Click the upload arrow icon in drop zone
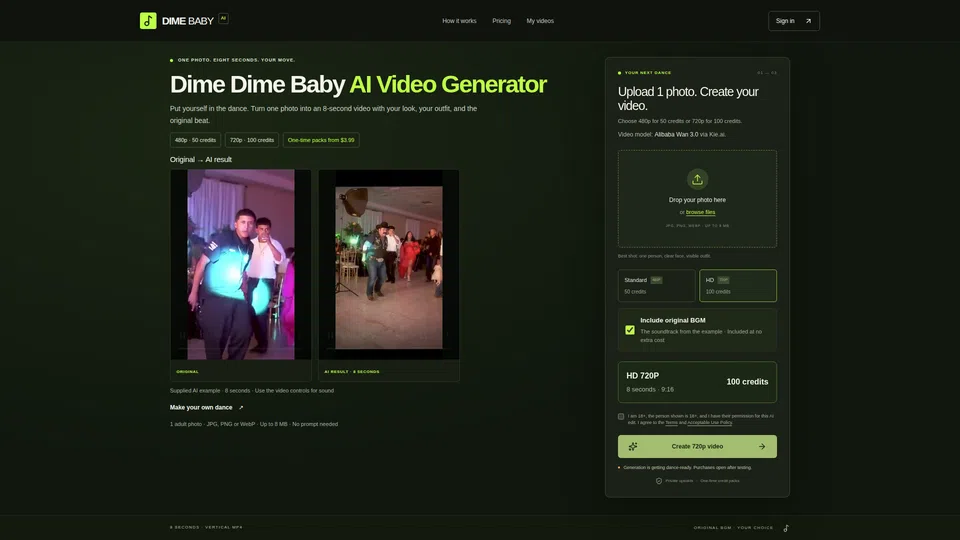This screenshot has width=960, height=540. click(x=697, y=179)
